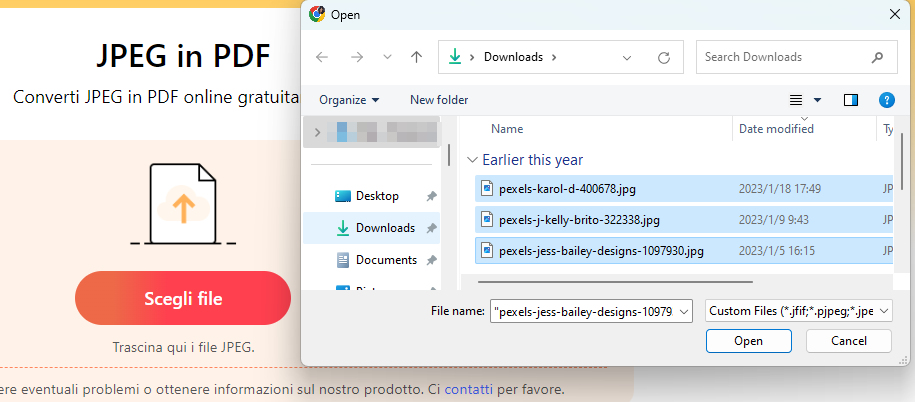This screenshot has width=915, height=402.
Task: Click the Open button
Action: click(x=748, y=341)
